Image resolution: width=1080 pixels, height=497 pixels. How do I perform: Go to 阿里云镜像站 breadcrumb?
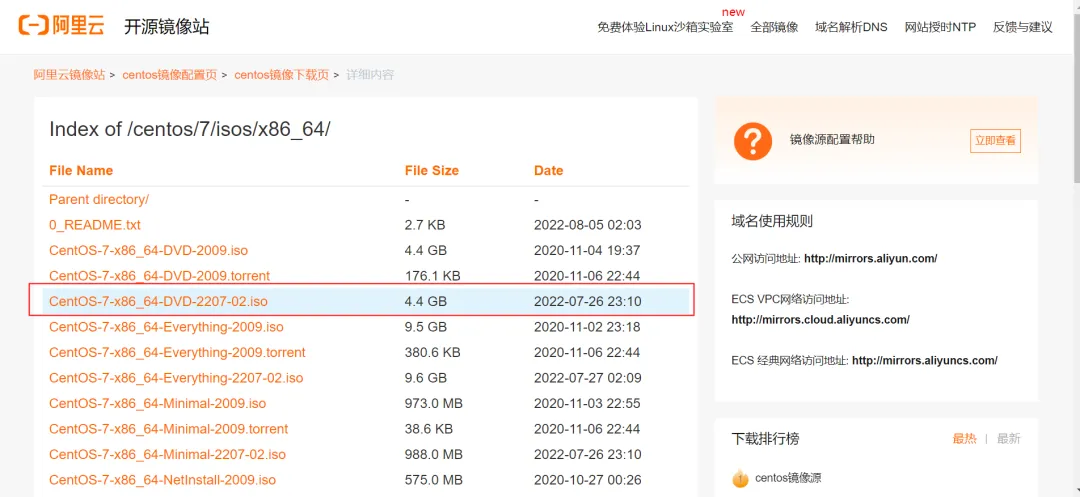point(70,75)
